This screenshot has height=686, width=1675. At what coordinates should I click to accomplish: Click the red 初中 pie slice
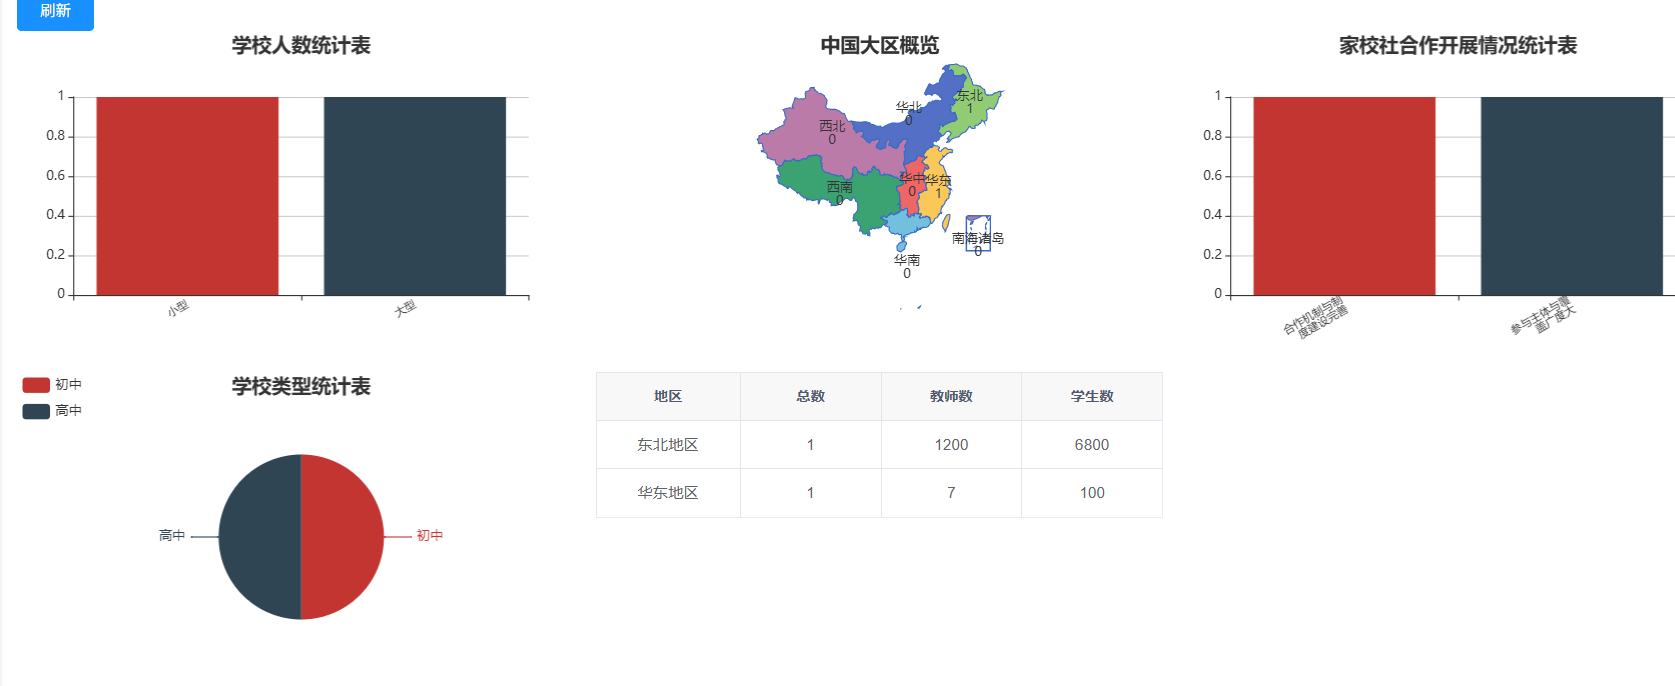pyautogui.click(x=342, y=537)
